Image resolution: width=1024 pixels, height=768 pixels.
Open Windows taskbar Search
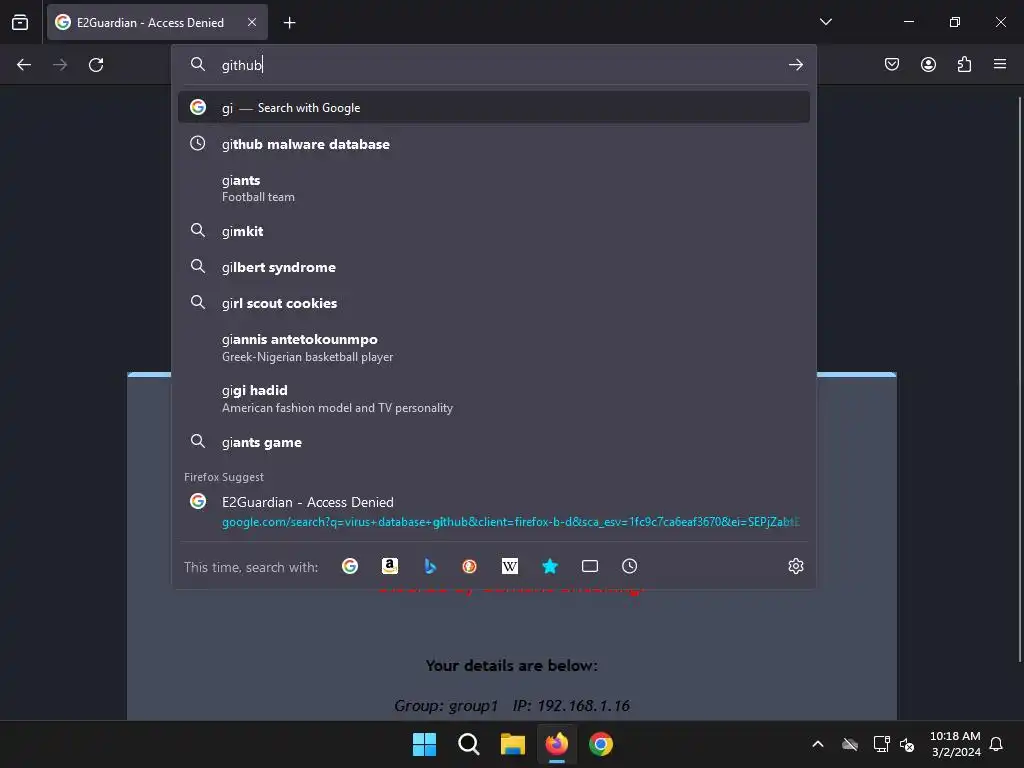pos(469,744)
